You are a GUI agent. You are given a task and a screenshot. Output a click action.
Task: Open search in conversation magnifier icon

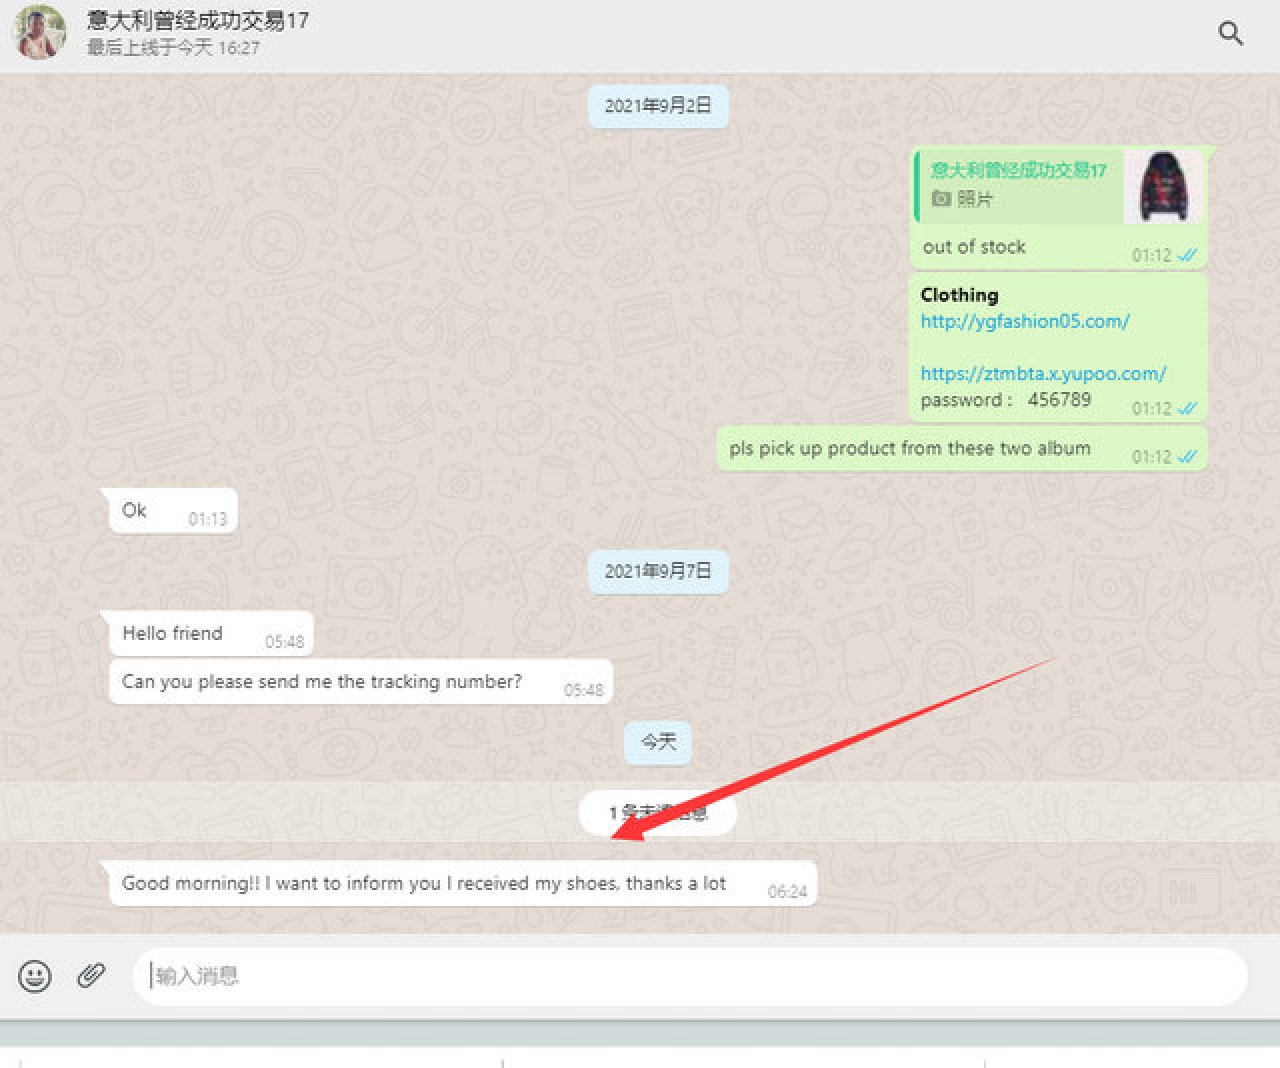(1230, 33)
